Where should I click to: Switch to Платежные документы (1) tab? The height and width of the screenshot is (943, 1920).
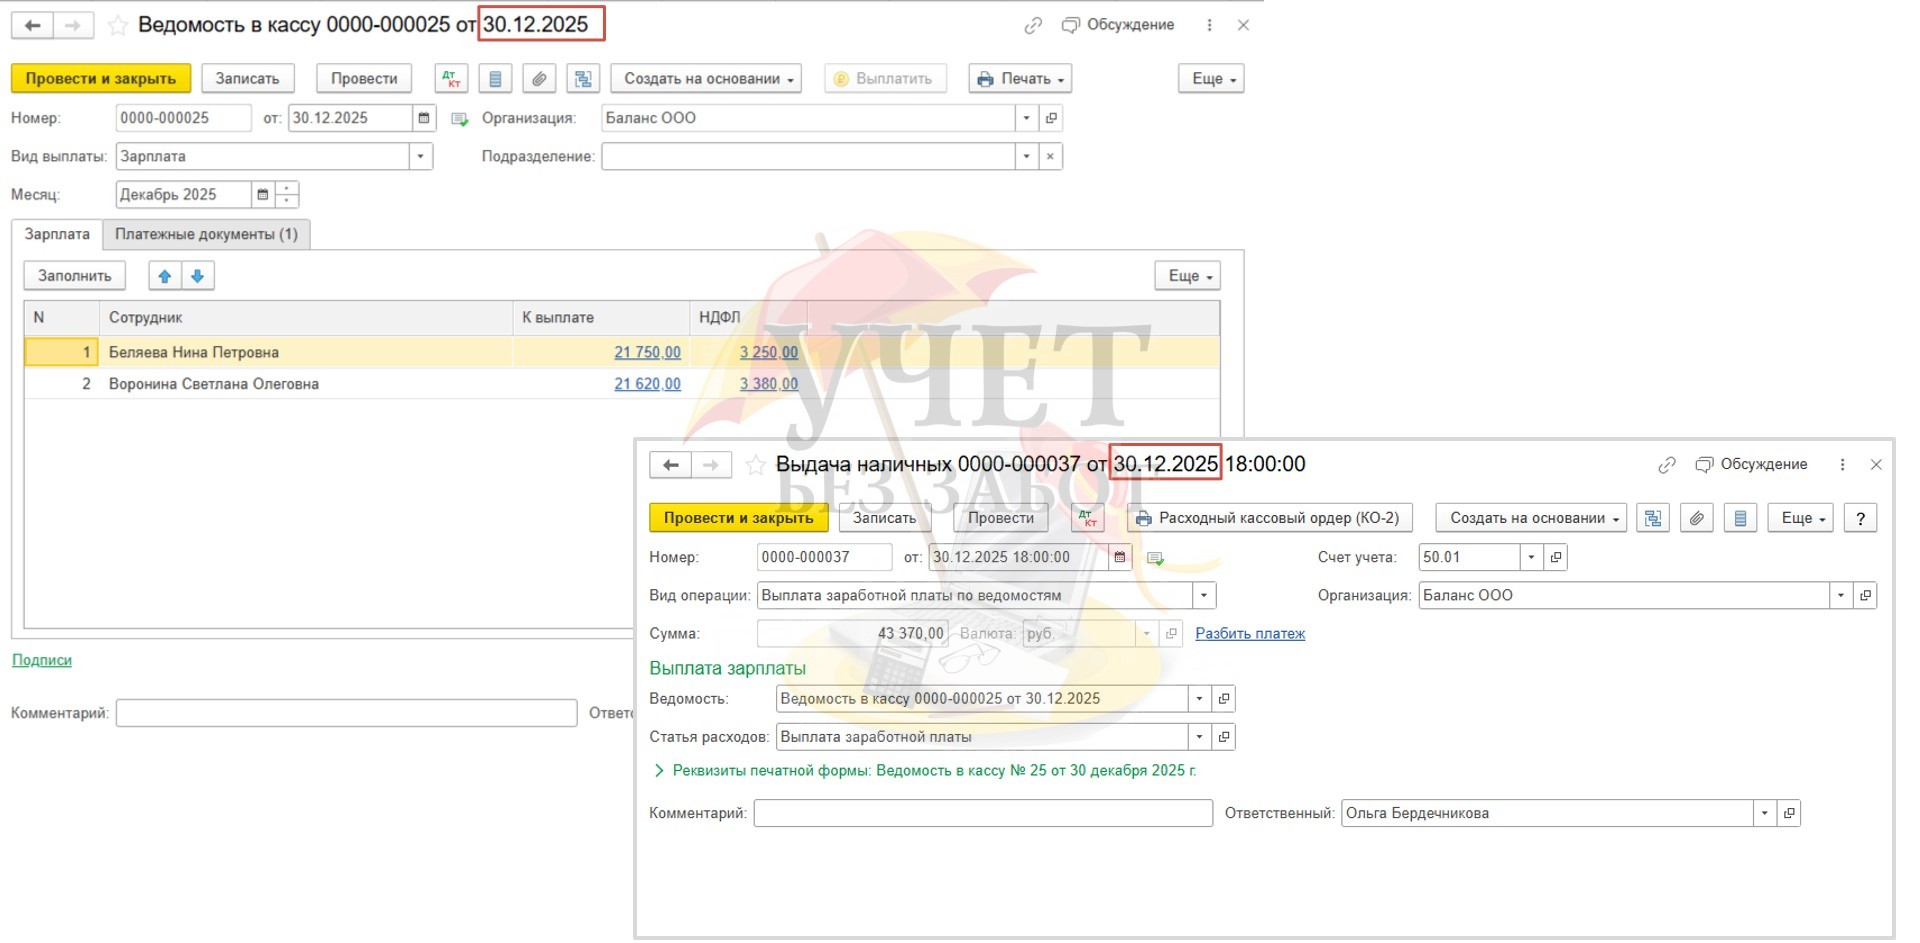[206, 234]
